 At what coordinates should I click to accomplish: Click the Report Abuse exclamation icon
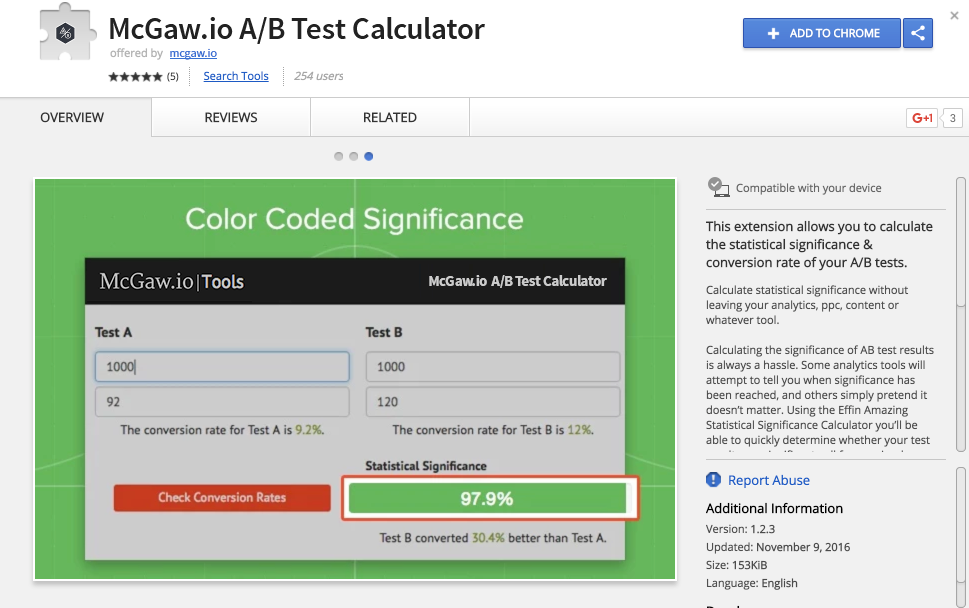coord(713,479)
